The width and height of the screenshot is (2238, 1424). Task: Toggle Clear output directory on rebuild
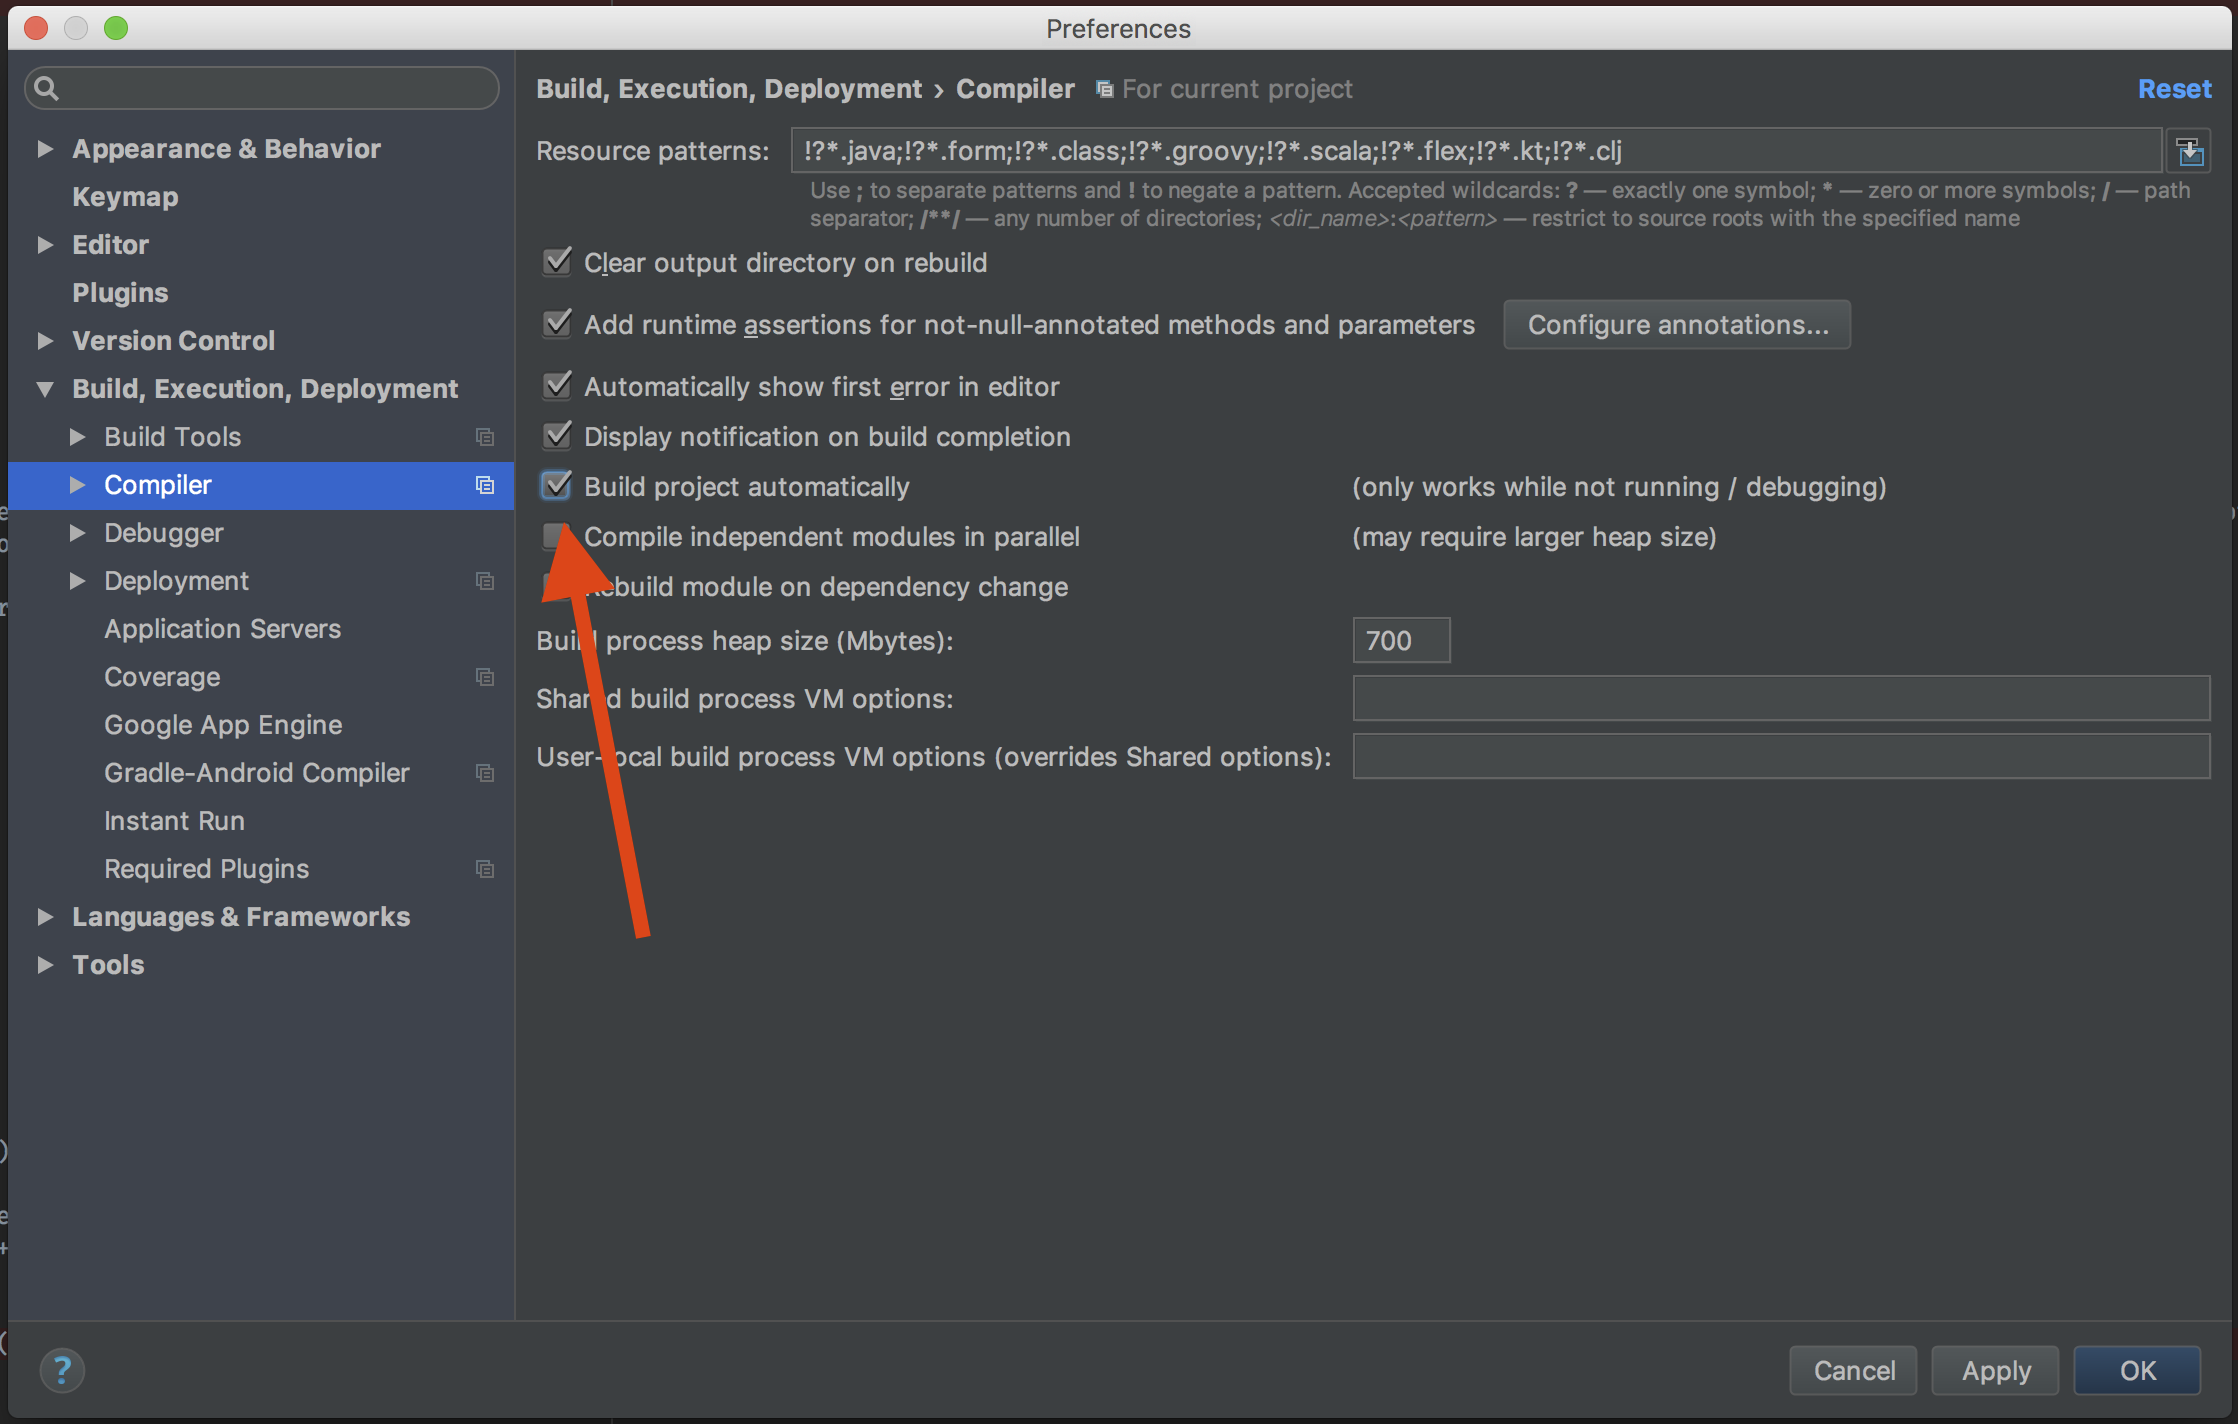coord(555,261)
